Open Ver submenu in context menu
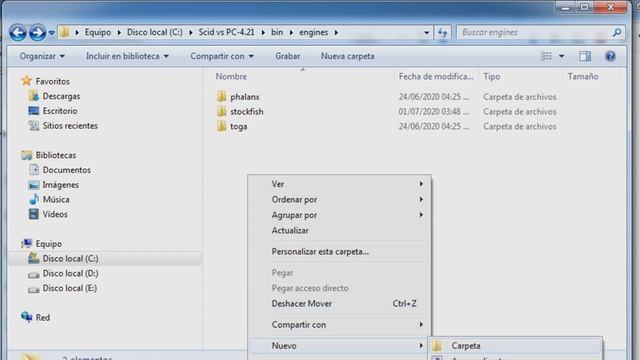The width and height of the screenshot is (640, 360). pos(339,184)
